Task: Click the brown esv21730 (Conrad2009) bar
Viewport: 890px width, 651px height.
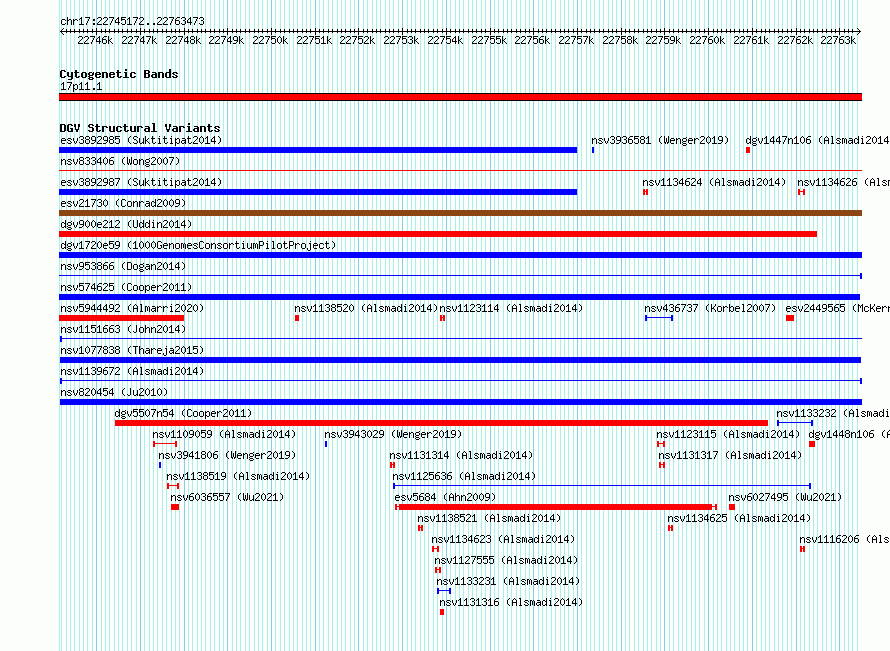Action: (x=460, y=213)
